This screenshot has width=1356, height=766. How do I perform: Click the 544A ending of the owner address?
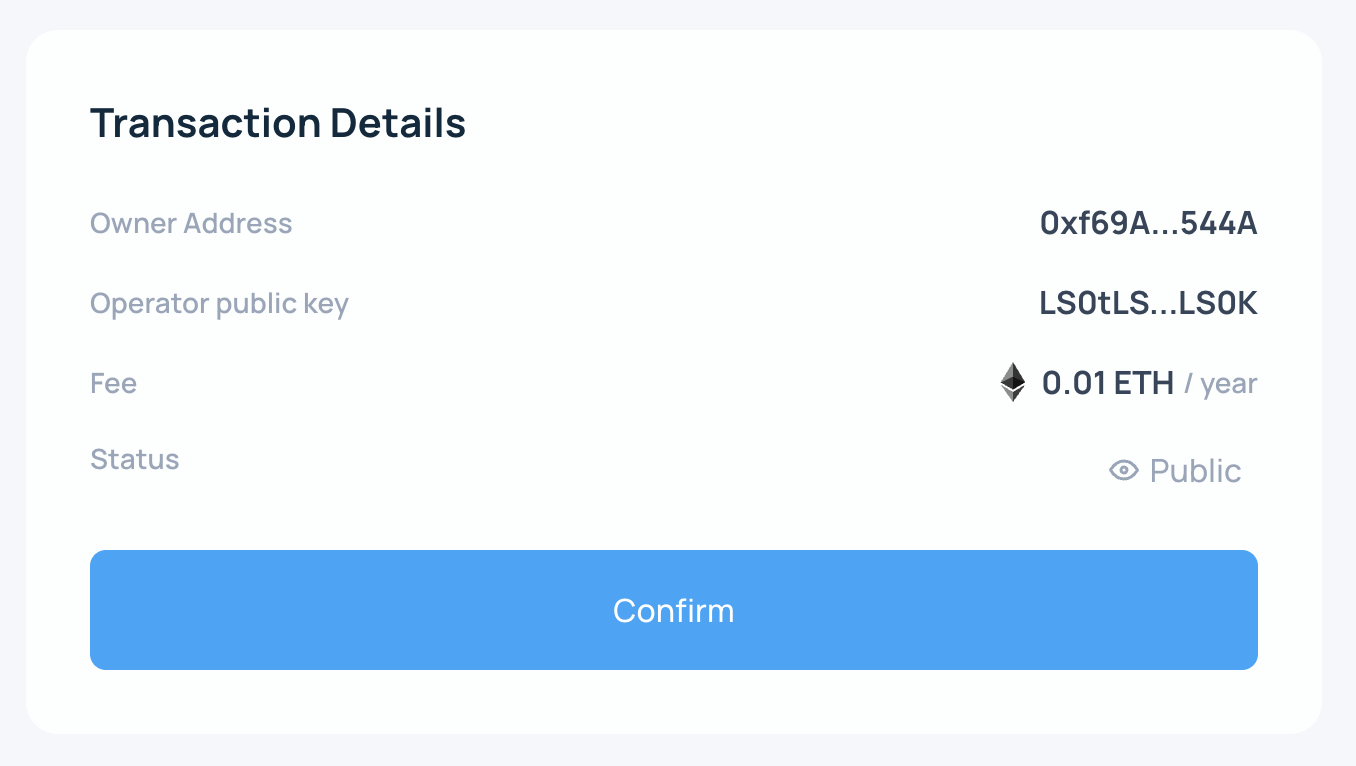click(x=1218, y=223)
